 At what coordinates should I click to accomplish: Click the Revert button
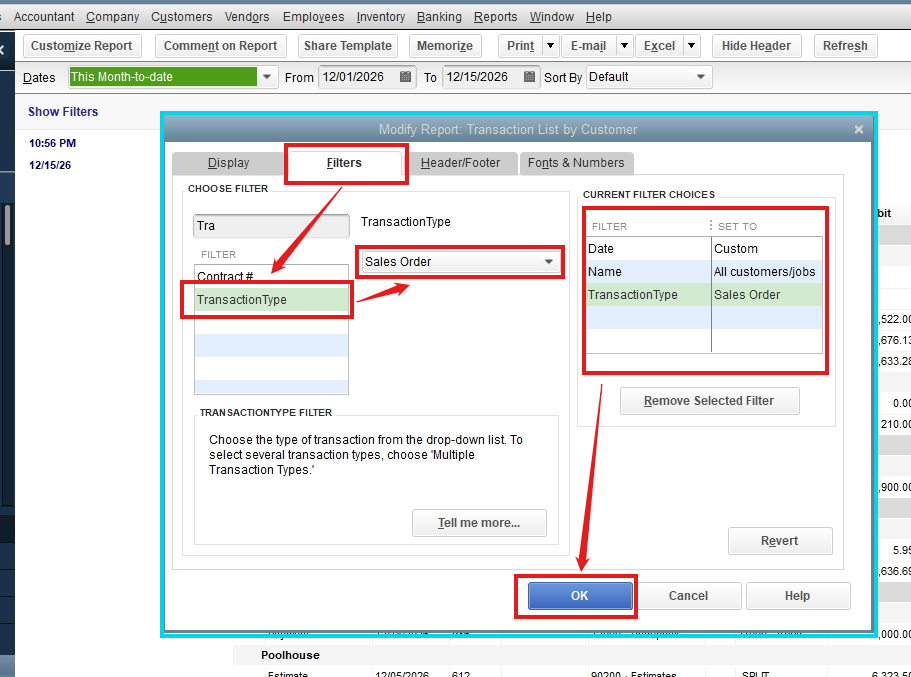point(780,541)
